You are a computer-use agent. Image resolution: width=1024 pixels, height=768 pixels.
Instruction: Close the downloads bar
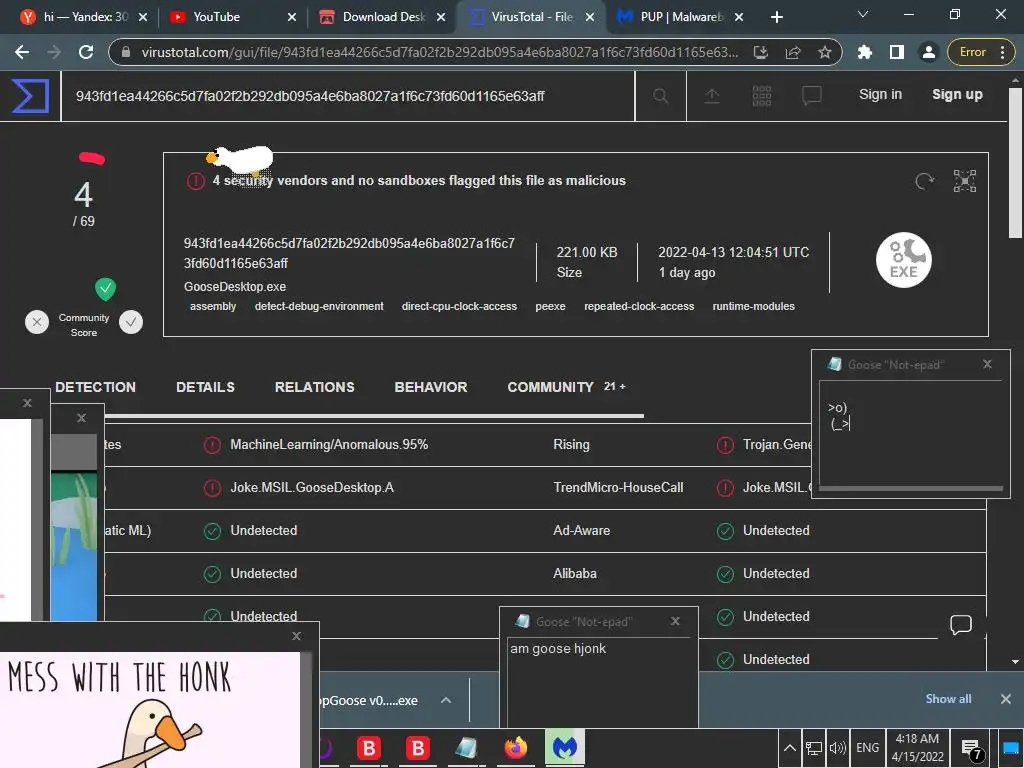tap(1006, 699)
